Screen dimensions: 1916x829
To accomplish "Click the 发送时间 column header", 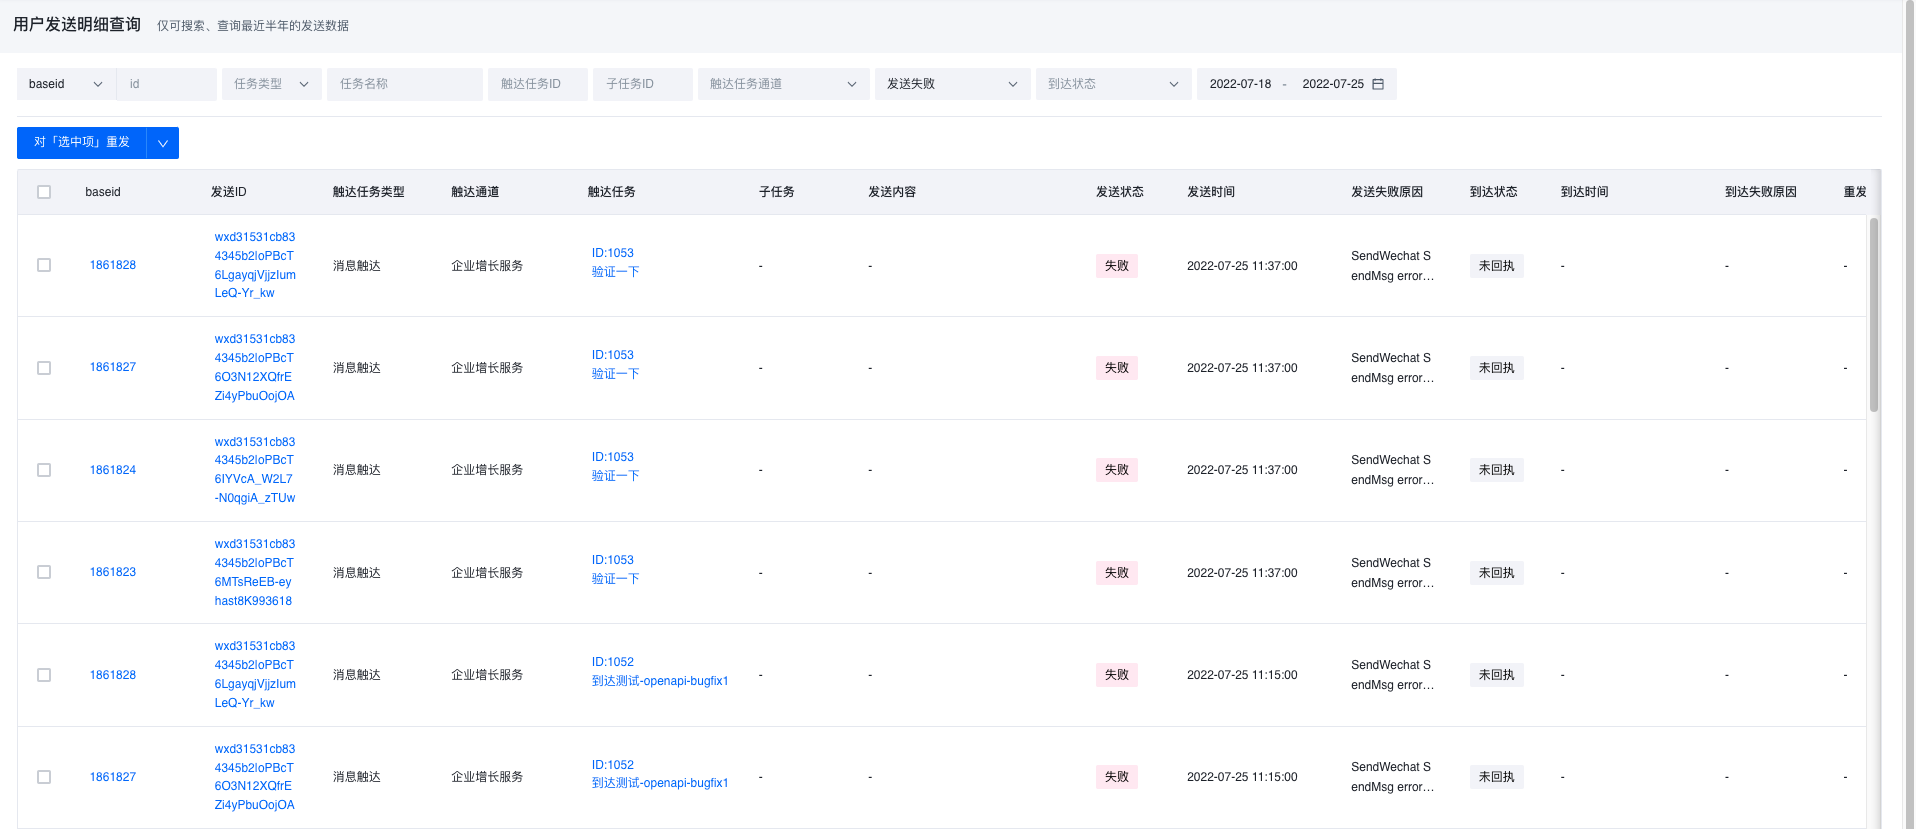I will coord(1211,192).
